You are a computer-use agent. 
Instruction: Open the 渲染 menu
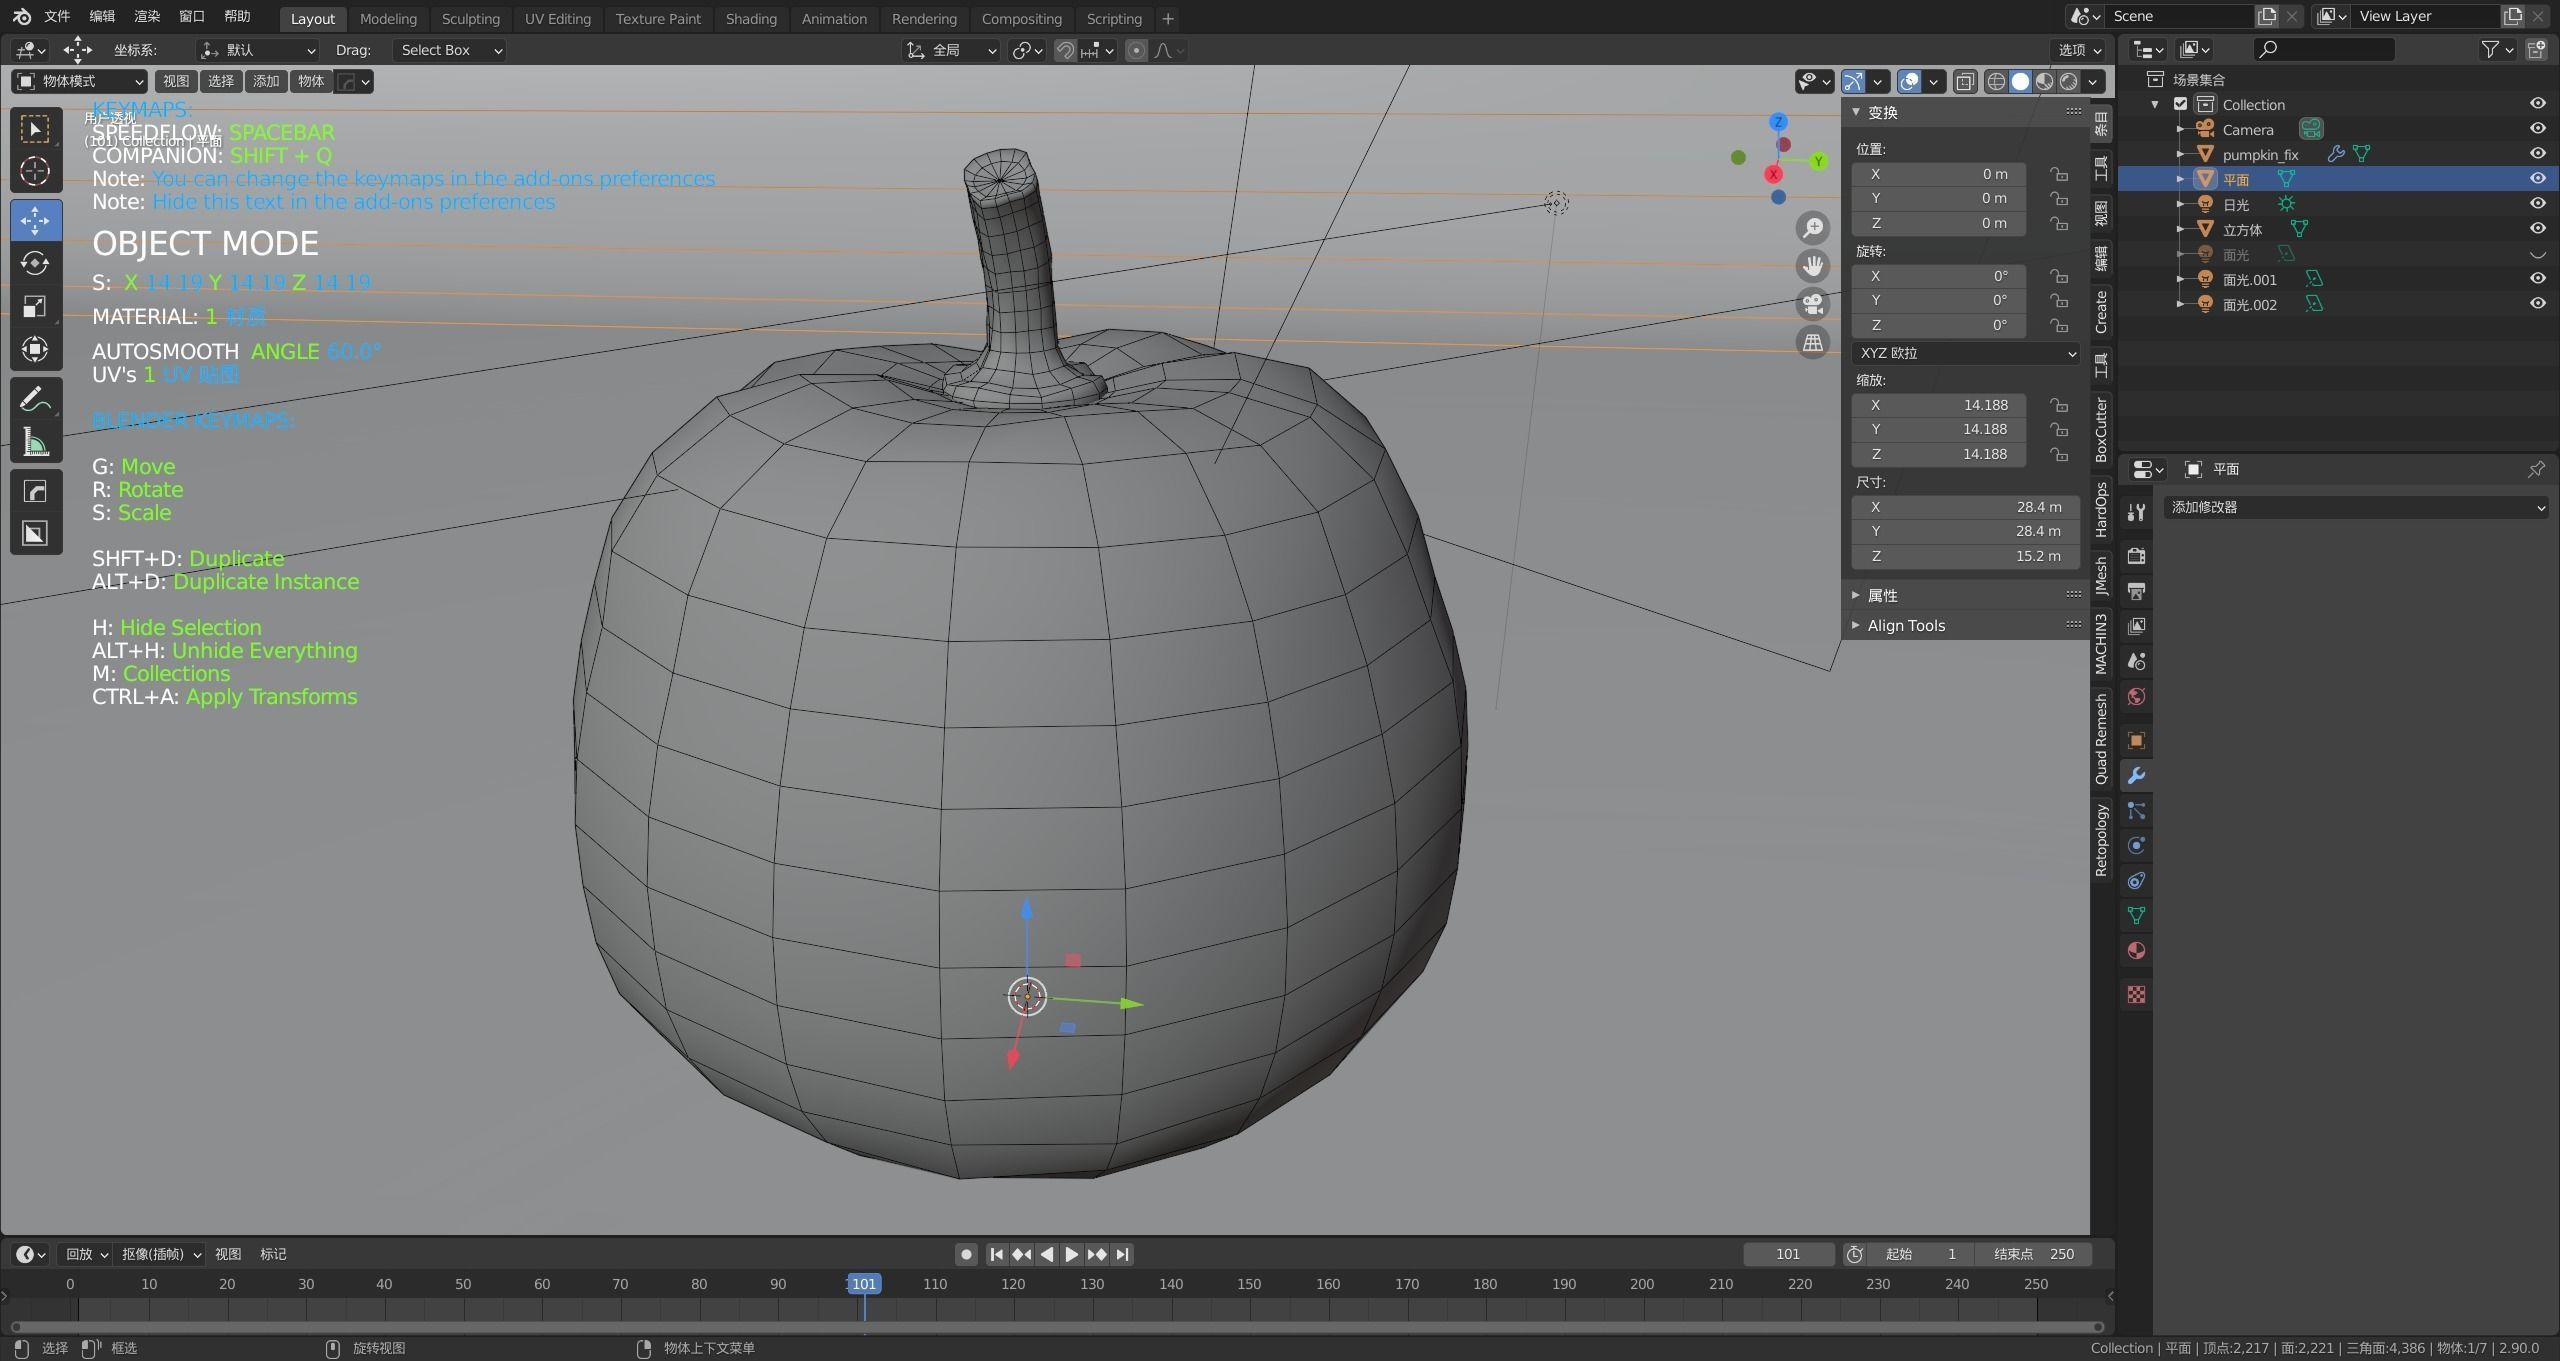(x=147, y=16)
